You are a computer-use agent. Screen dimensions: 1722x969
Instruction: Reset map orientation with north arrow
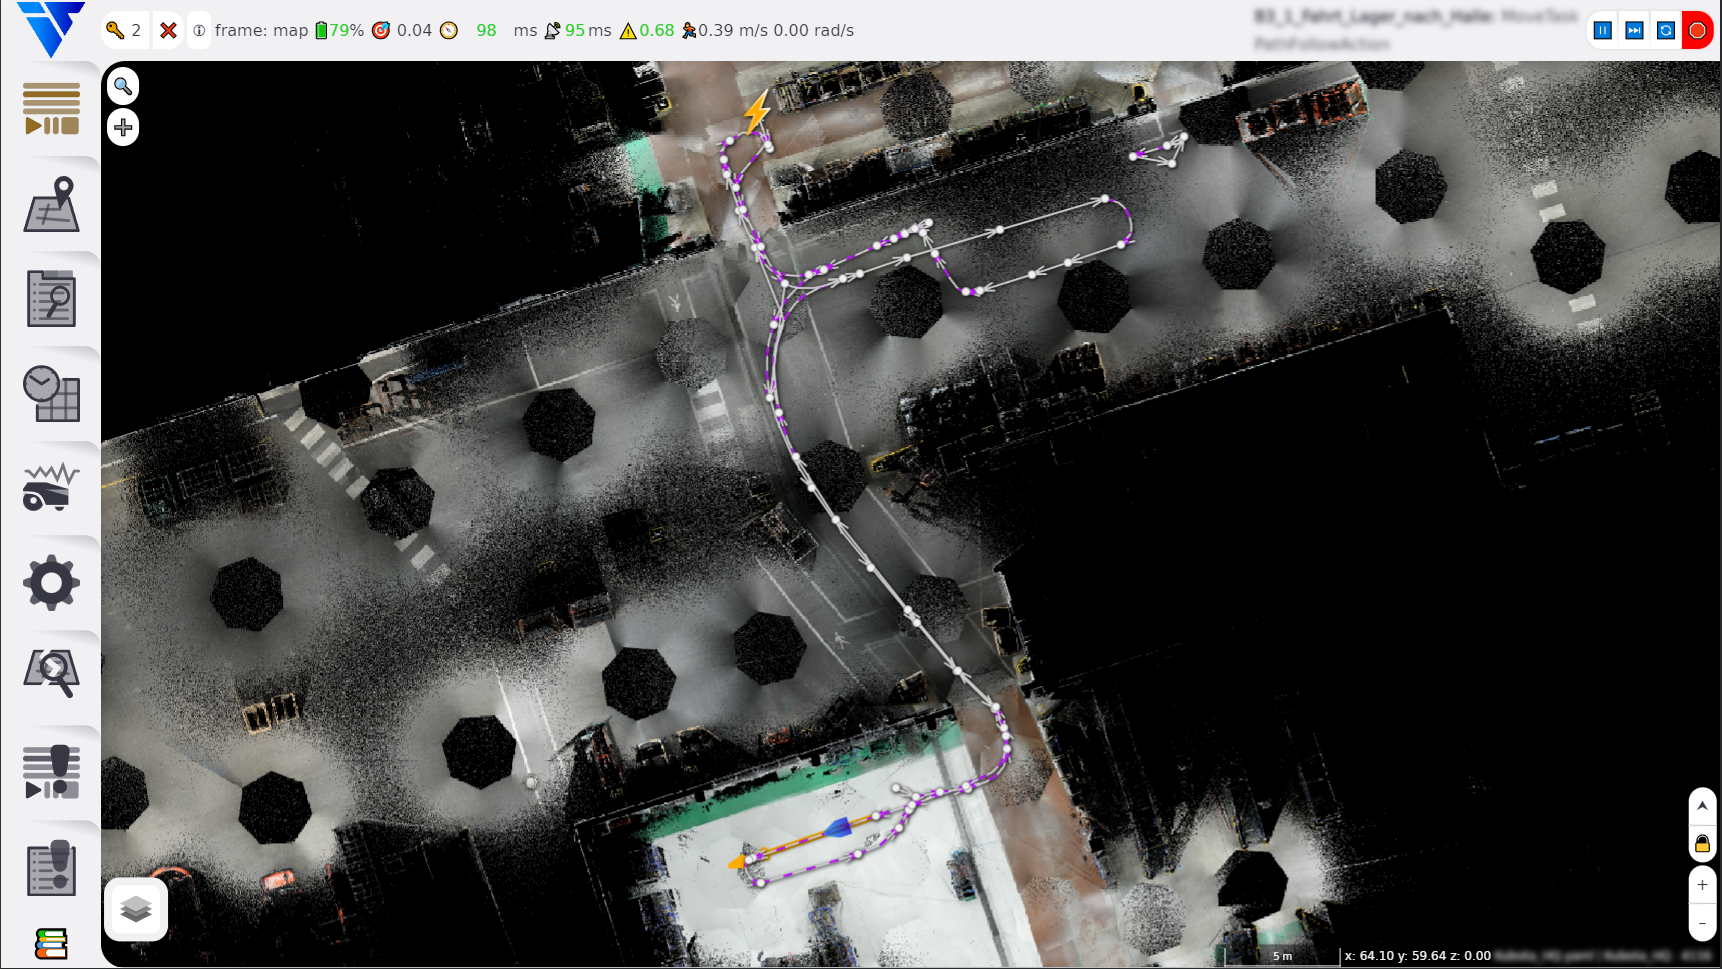click(1702, 806)
